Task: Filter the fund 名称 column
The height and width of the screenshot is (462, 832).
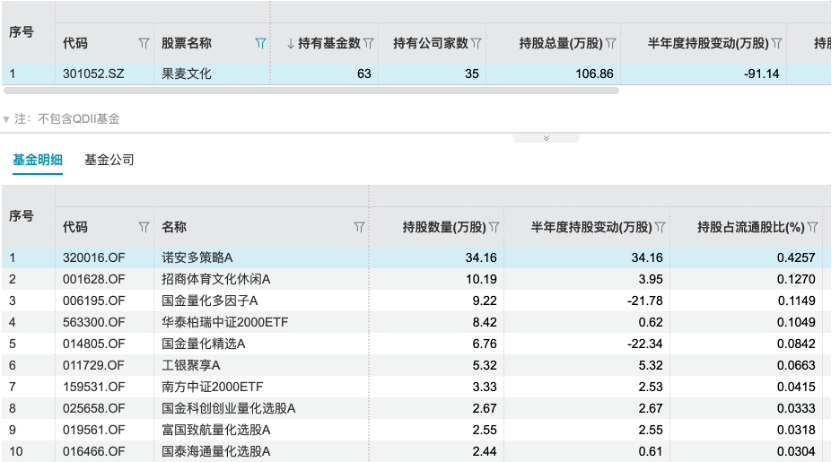Action: 359,227
